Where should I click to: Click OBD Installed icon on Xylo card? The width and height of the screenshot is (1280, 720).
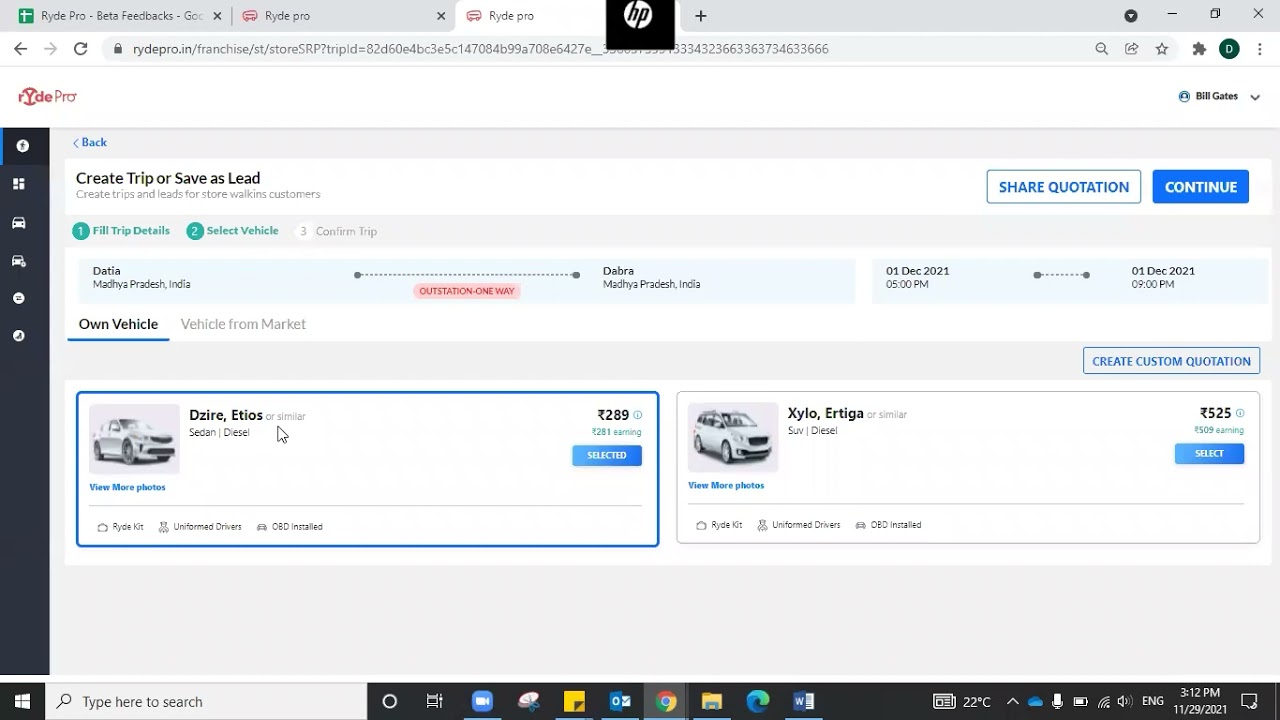pos(861,525)
